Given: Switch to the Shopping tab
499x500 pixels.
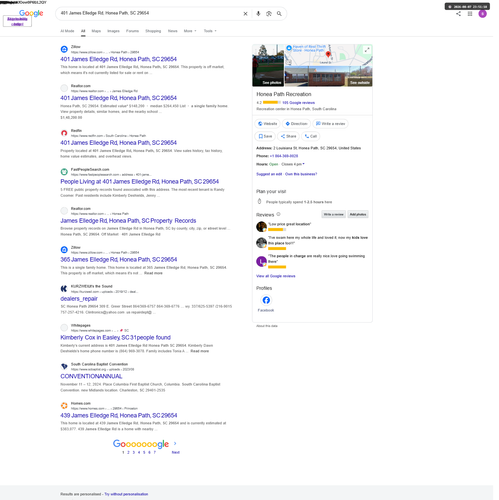Looking at the screenshot, I should (153, 31).
